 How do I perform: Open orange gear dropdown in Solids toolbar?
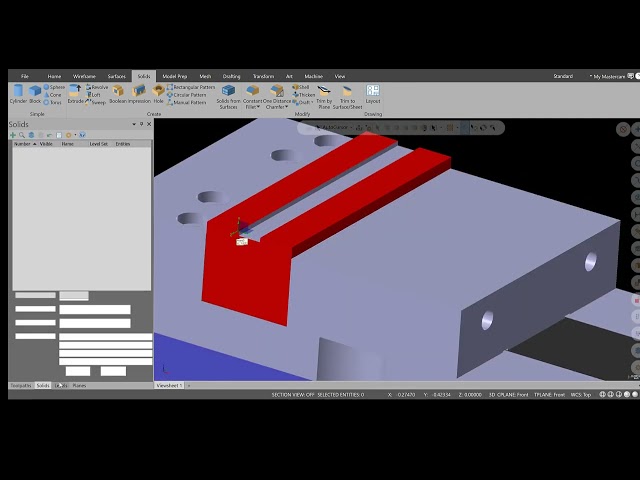[75, 135]
